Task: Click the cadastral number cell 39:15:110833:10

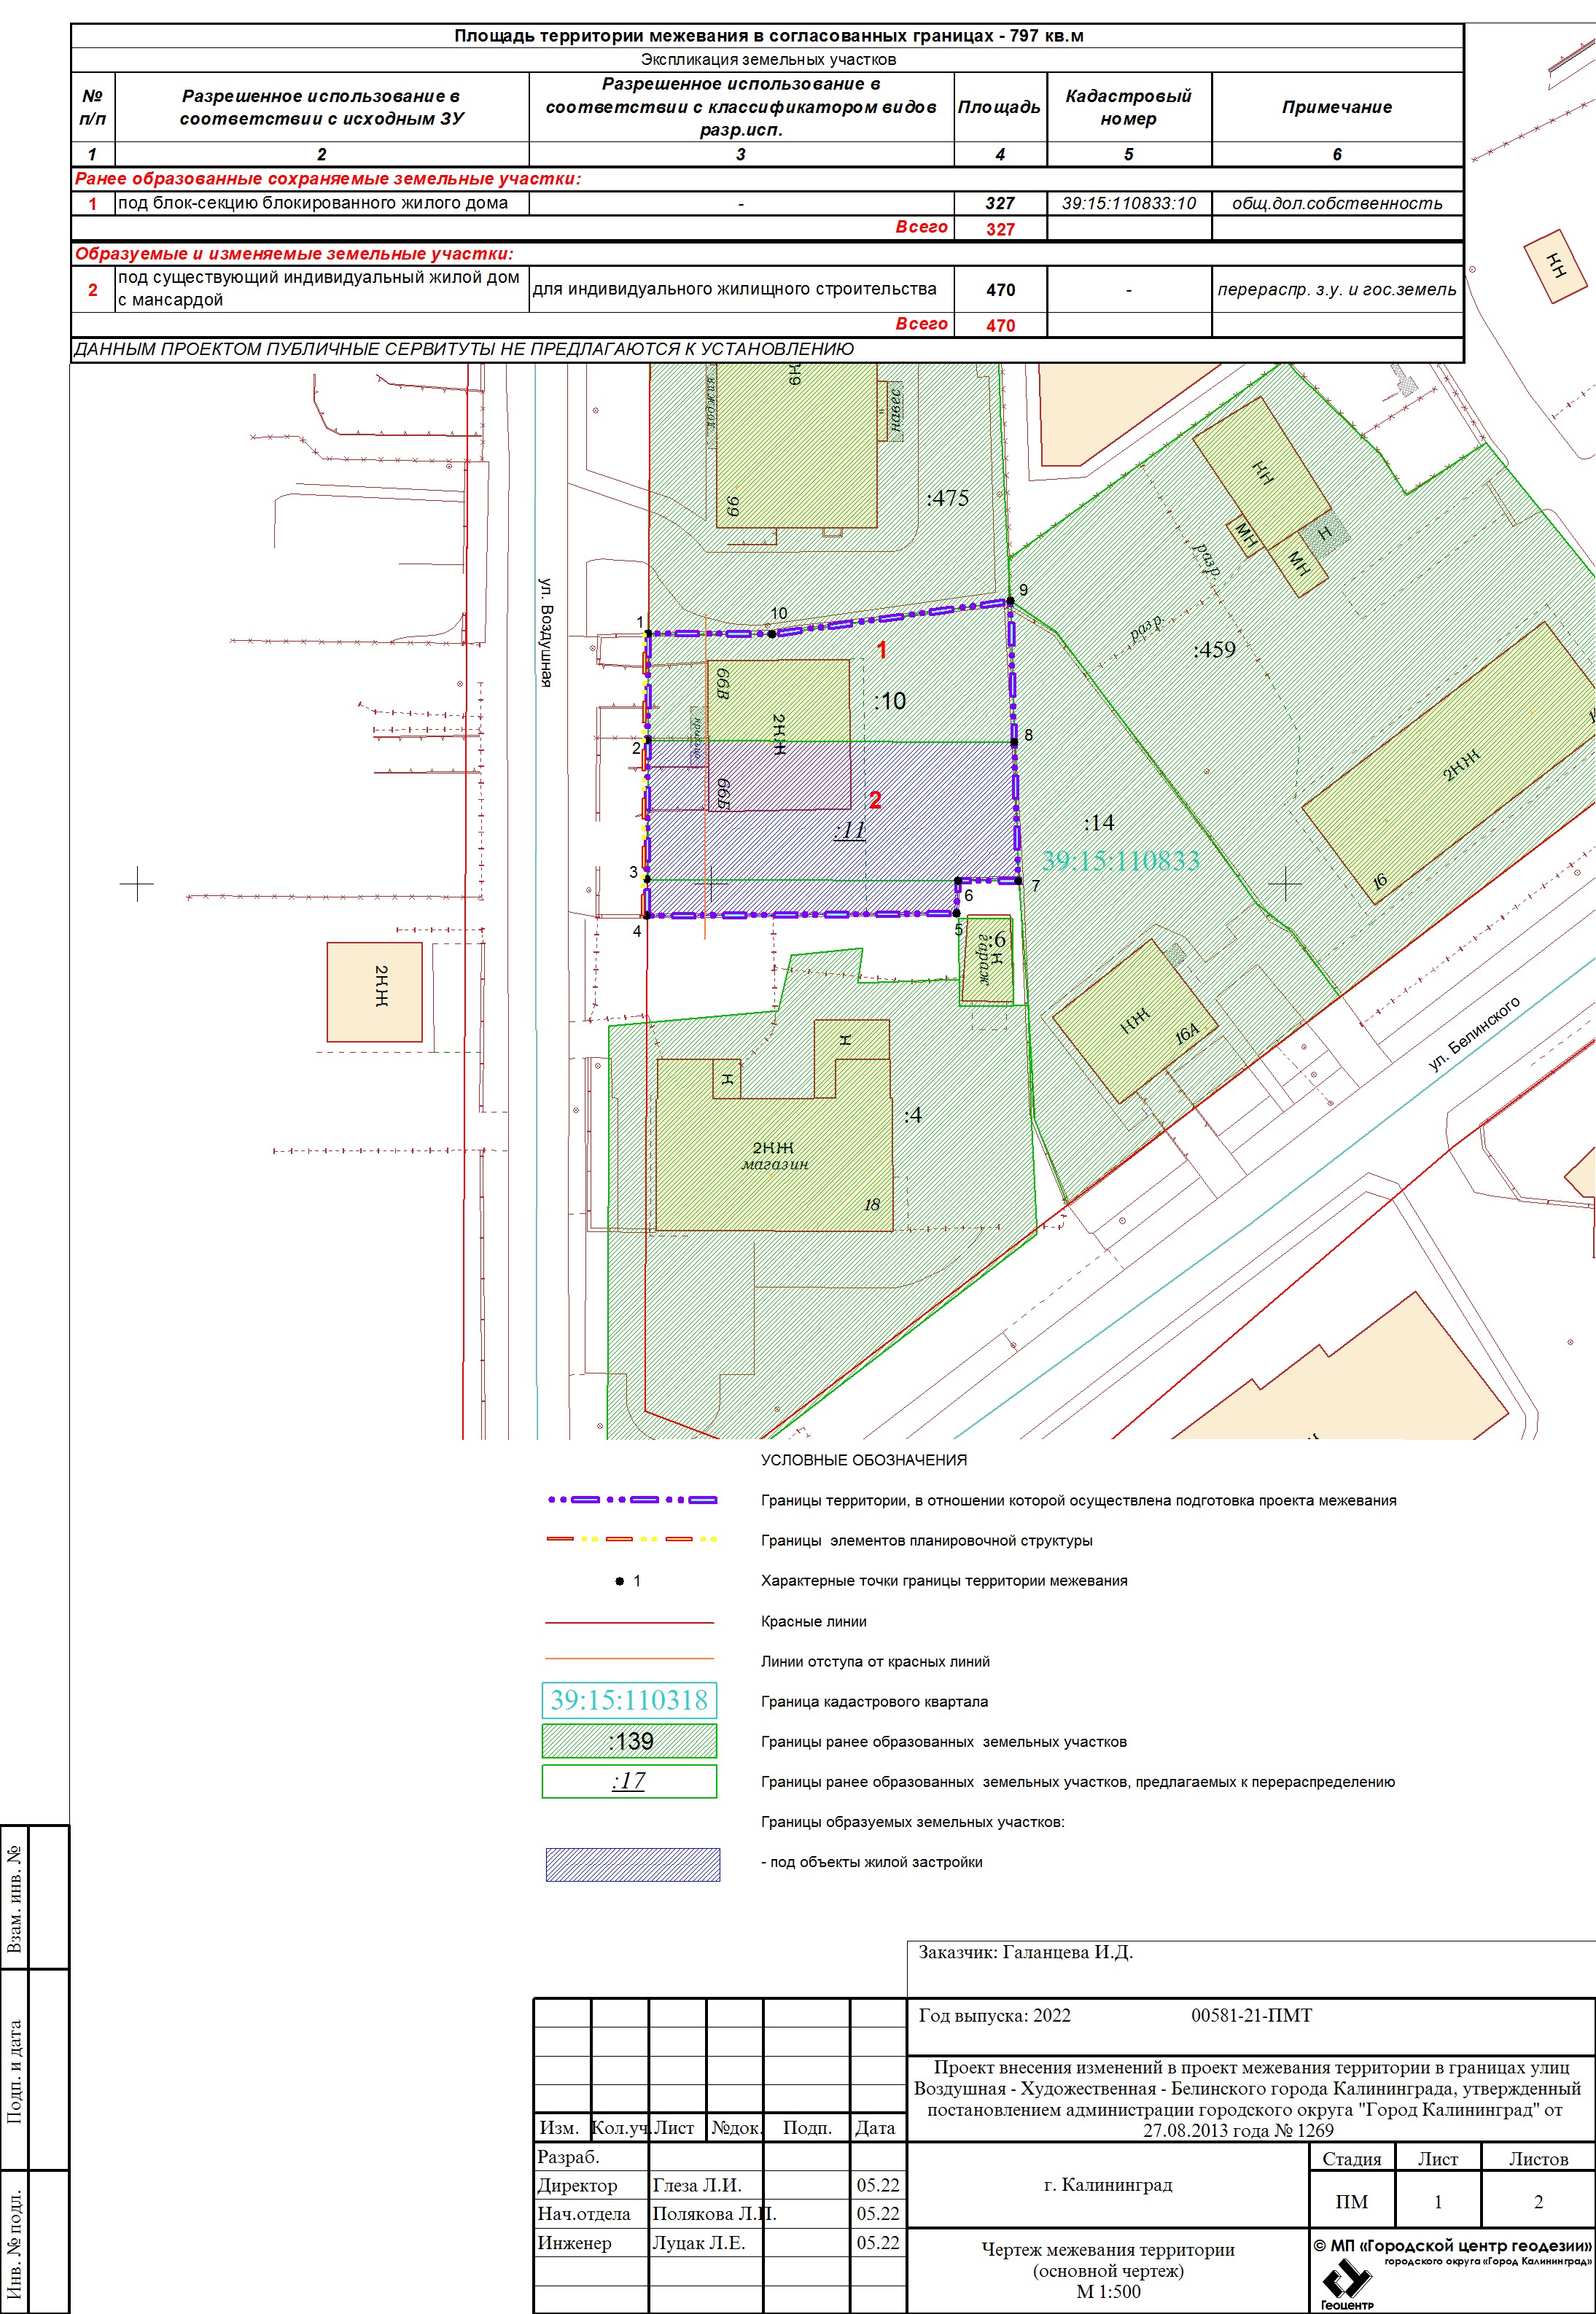Action: tap(1128, 203)
